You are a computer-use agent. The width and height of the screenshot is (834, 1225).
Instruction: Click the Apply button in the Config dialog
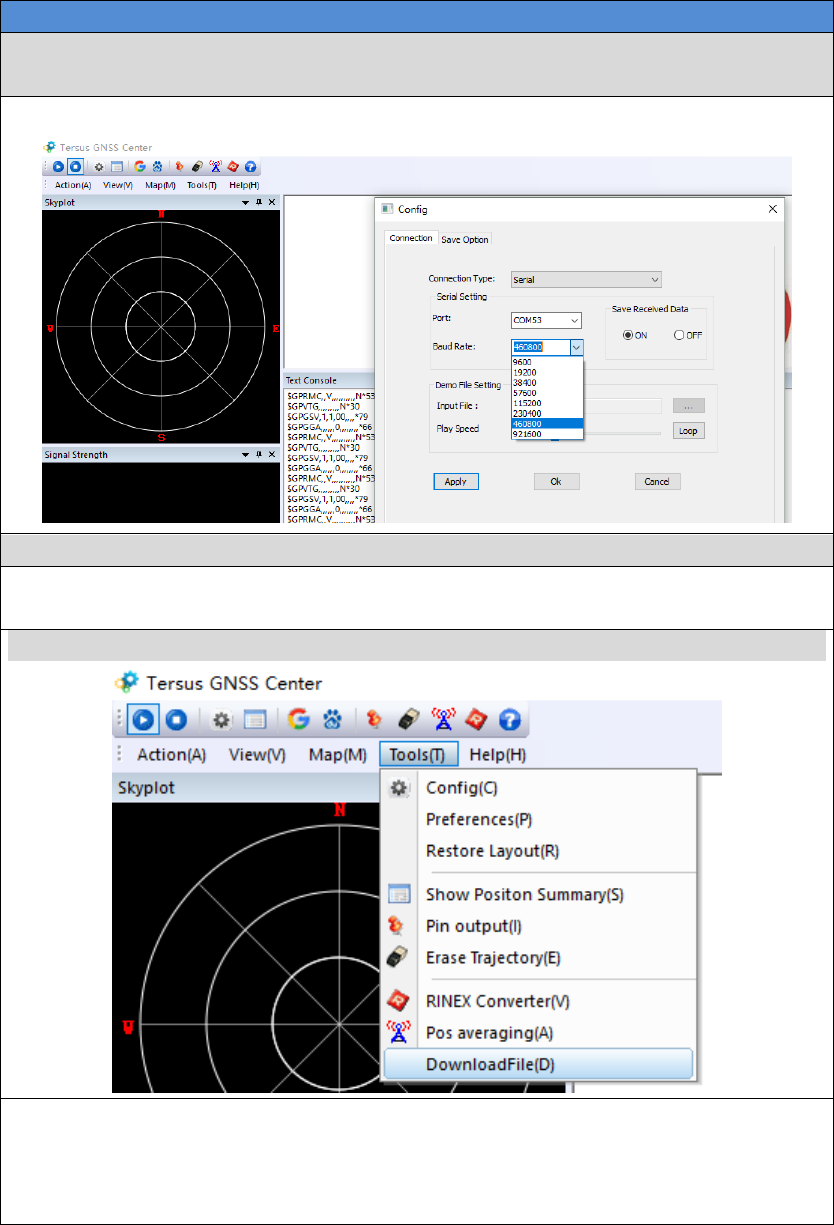(456, 481)
